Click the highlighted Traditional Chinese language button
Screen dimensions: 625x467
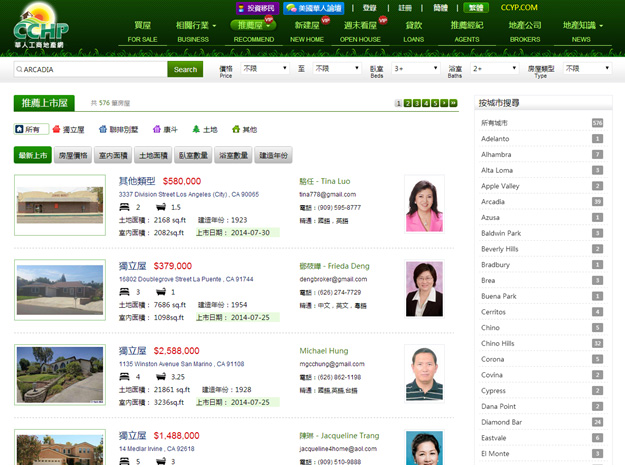(476, 8)
